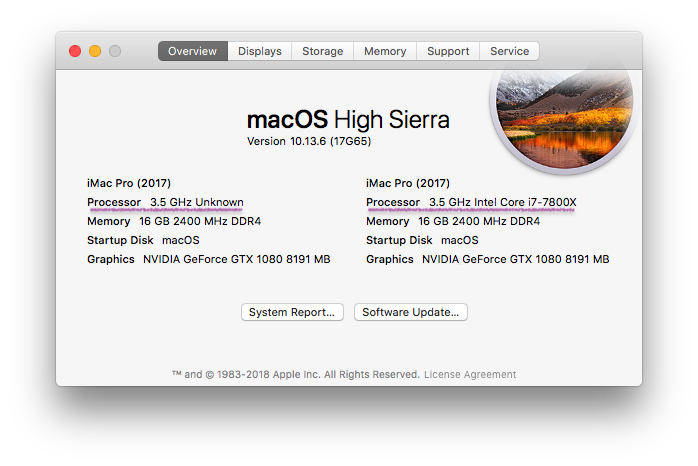
Task: Close the window with the red button
Action: coord(75,51)
